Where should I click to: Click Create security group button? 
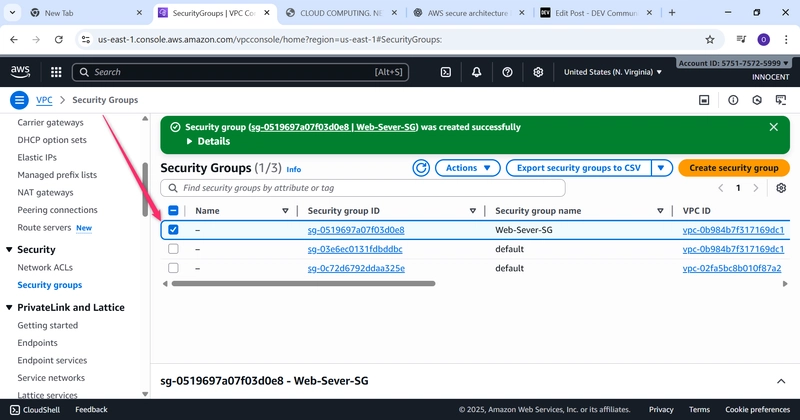tap(734, 168)
